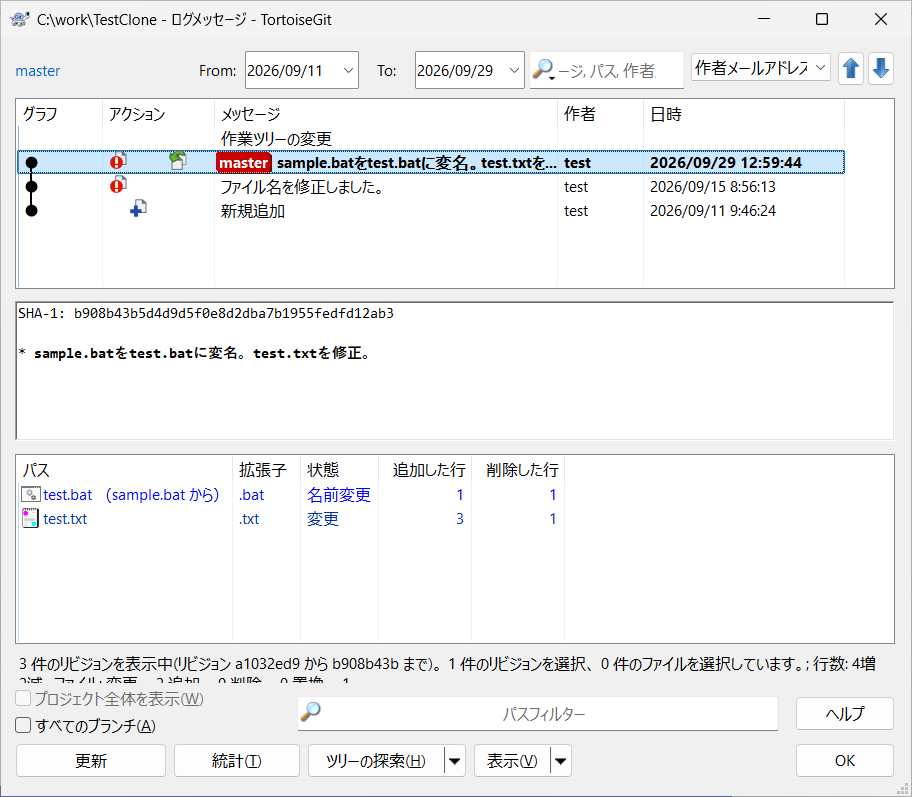Click the added-file plus icon for 新規追加
Image resolution: width=912 pixels, height=797 pixels.
point(138,208)
